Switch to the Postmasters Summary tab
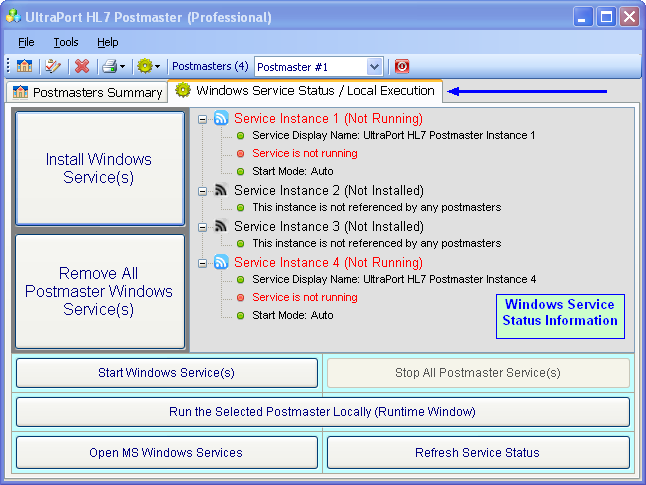The image size is (646, 485). coord(87,92)
